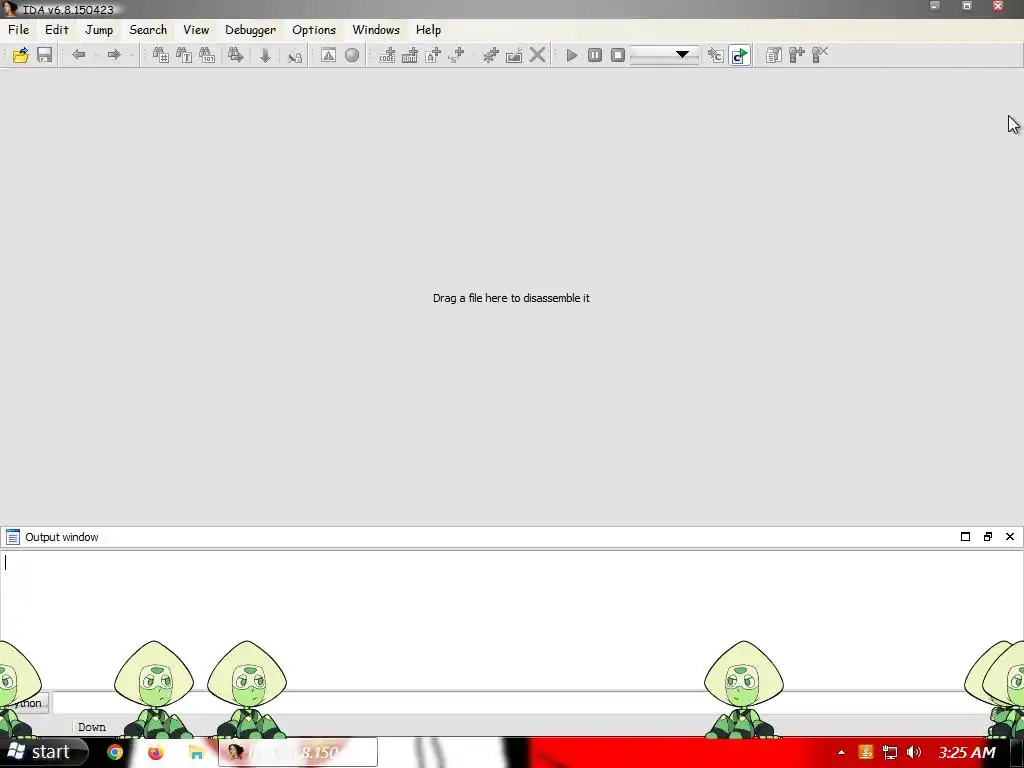Open the Options menu
The image size is (1024, 768).
pyautogui.click(x=314, y=30)
